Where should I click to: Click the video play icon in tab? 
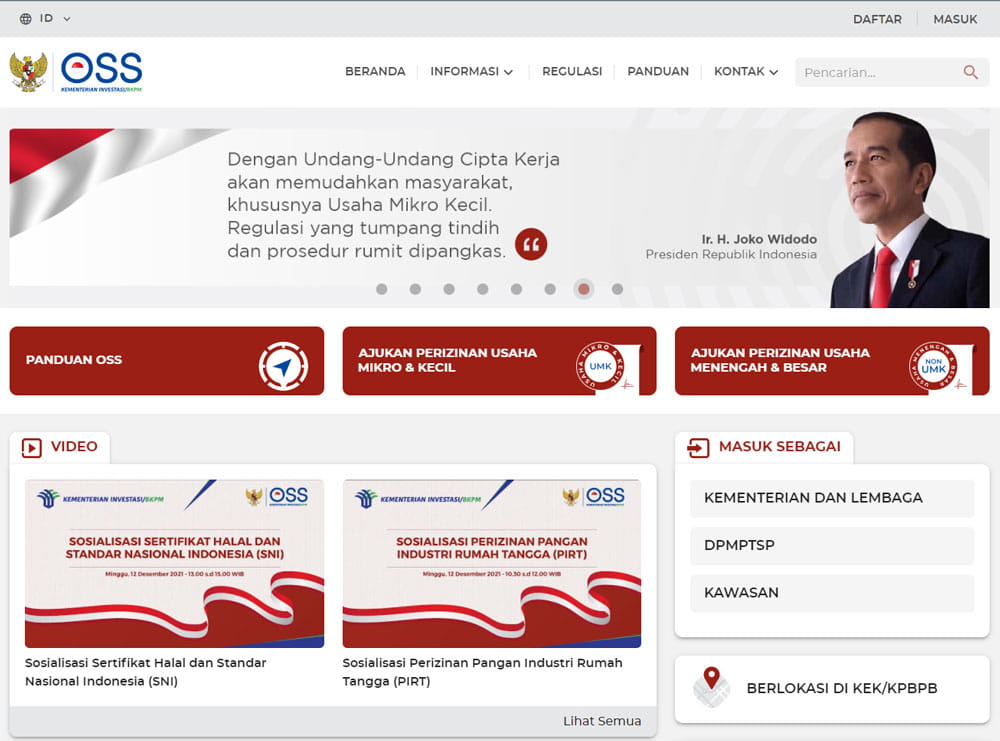tap(31, 448)
